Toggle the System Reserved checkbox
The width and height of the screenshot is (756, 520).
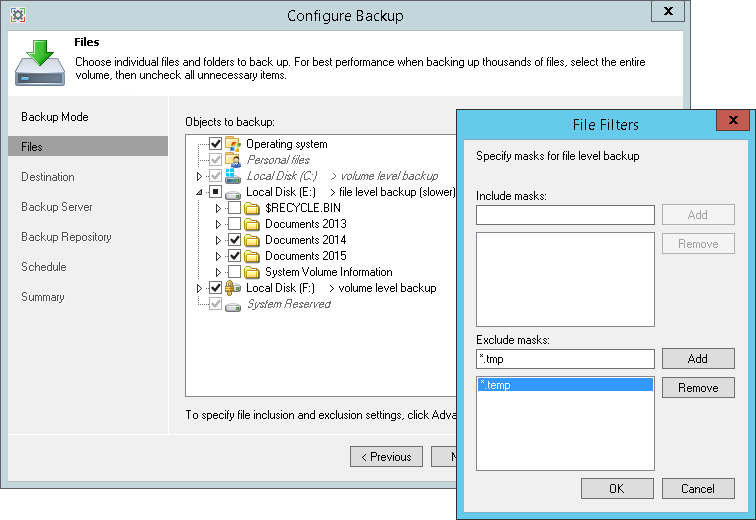tap(216, 304)
